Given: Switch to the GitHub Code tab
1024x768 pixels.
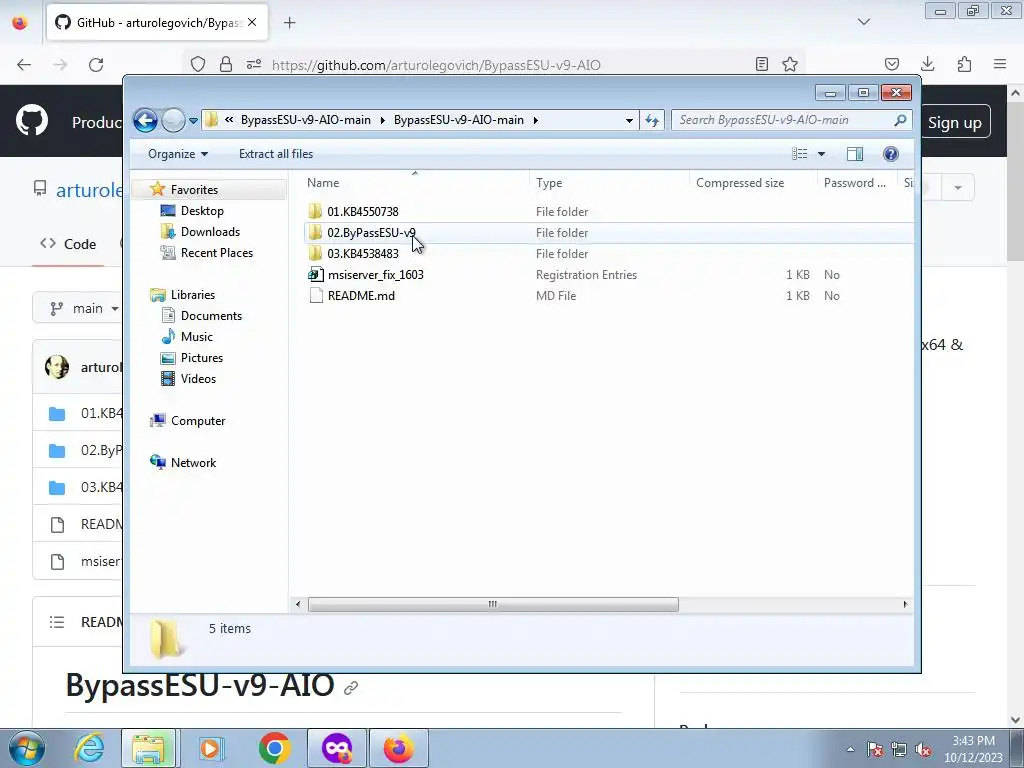Looking at the screenshot, I should pyautogui.click(x=68, y=244).
